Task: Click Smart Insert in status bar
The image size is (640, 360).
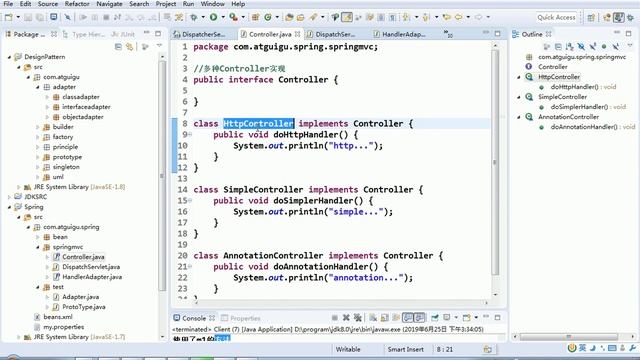Action: tap(406, 349)
